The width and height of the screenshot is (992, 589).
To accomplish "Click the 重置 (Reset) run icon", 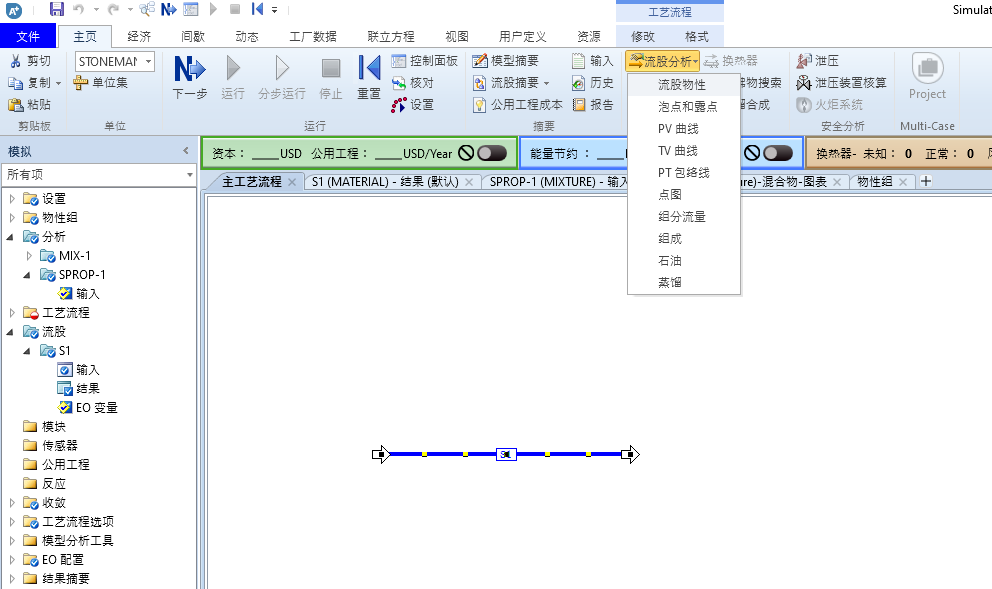I will (x=369, y=69).
